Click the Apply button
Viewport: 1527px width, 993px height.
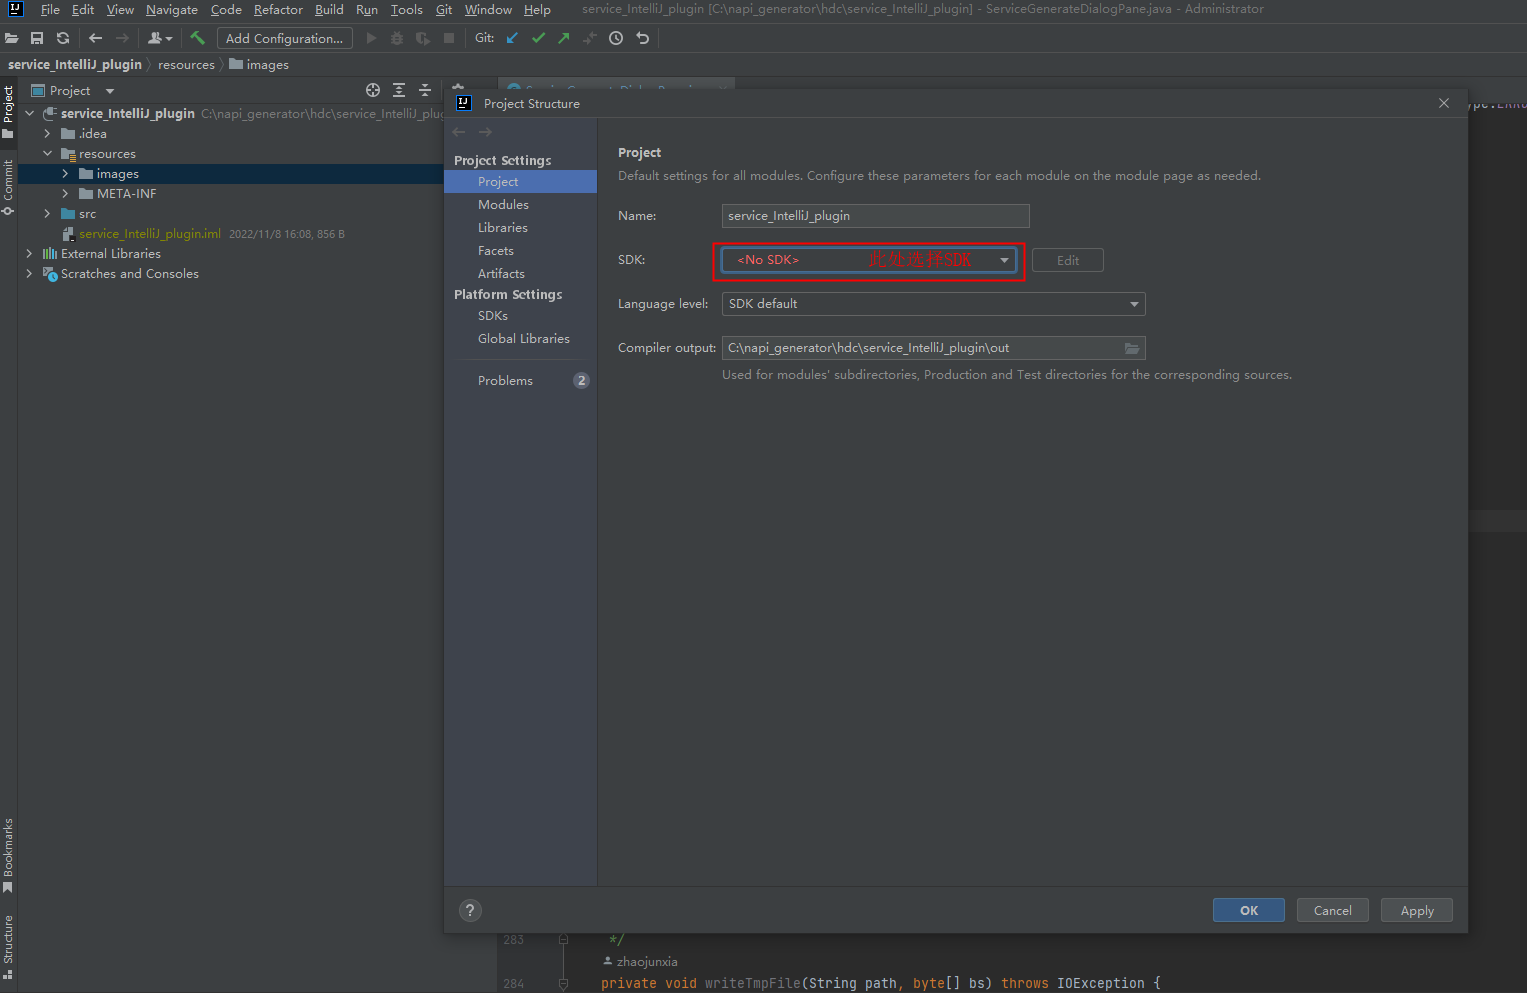[x=1416, y=910]
